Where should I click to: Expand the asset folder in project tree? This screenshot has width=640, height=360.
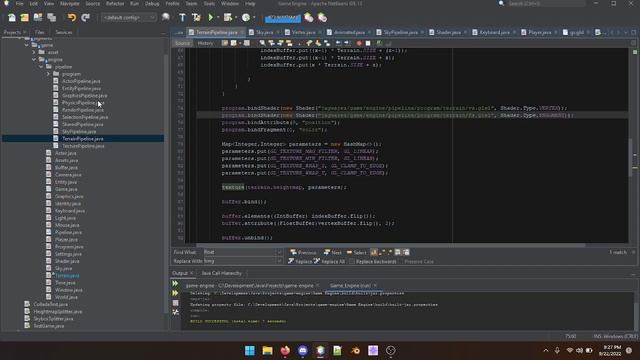34,52
